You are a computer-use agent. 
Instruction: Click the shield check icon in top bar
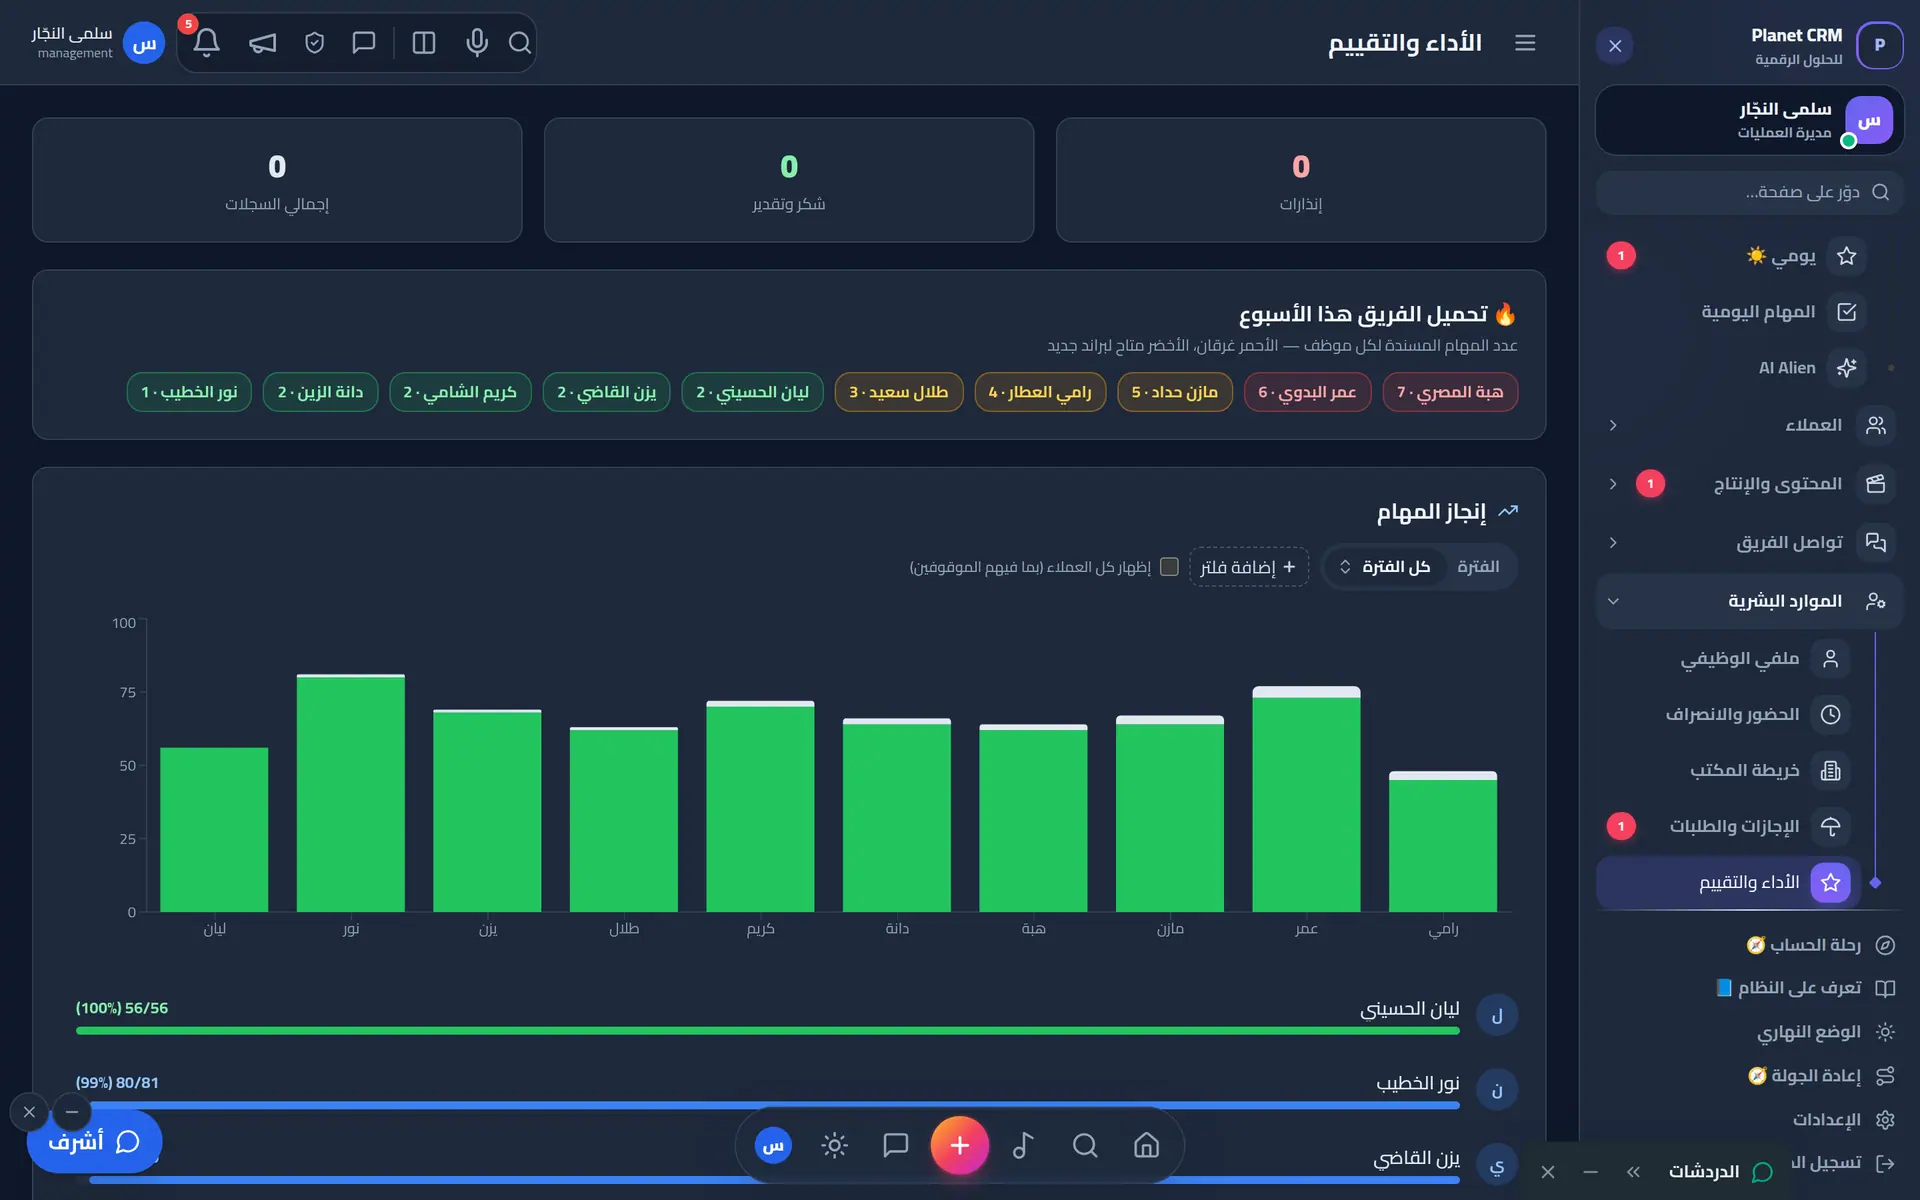pos(314,42)
